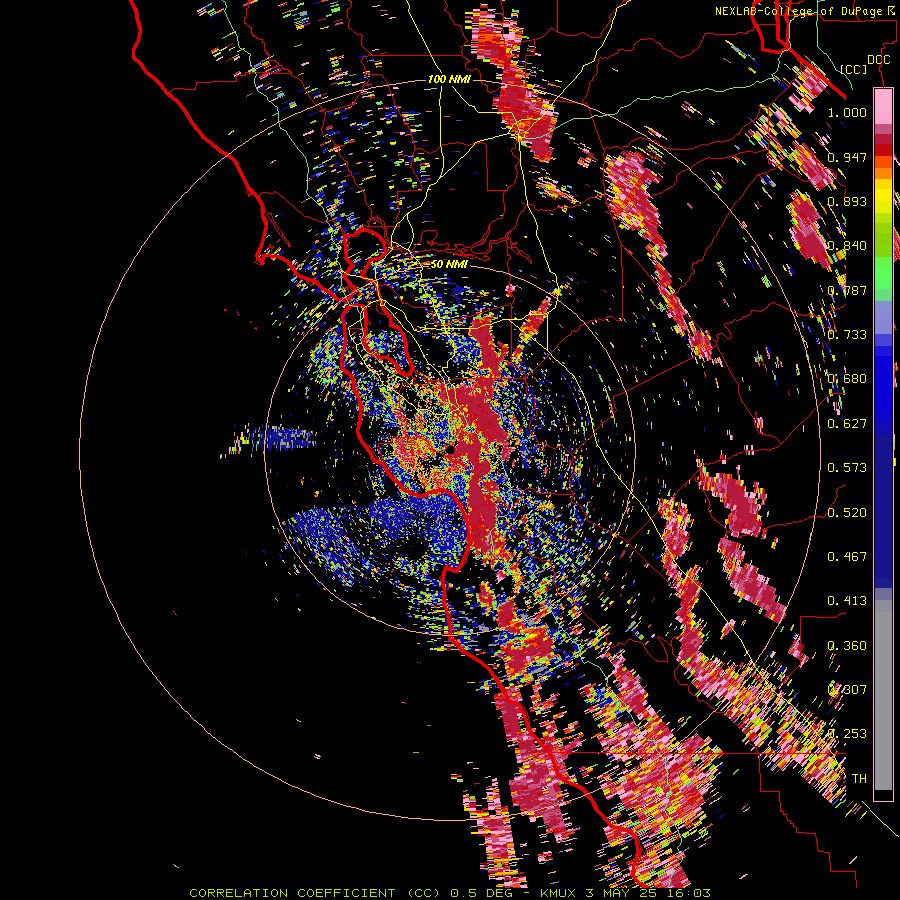Select the 0.253 scale value
This screenshot has height=900, width=900.
click(x=847, y=734)
